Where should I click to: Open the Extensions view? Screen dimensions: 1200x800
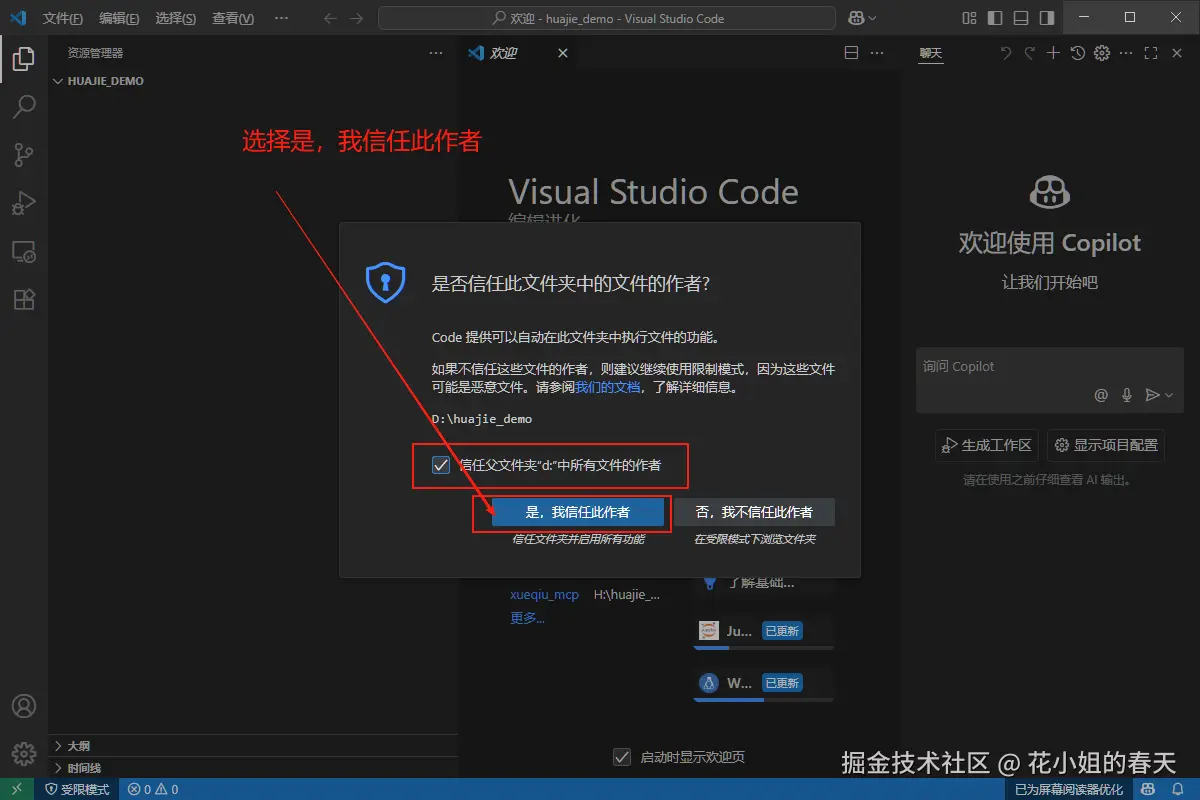pyautogui.click(x=24, y=299)
